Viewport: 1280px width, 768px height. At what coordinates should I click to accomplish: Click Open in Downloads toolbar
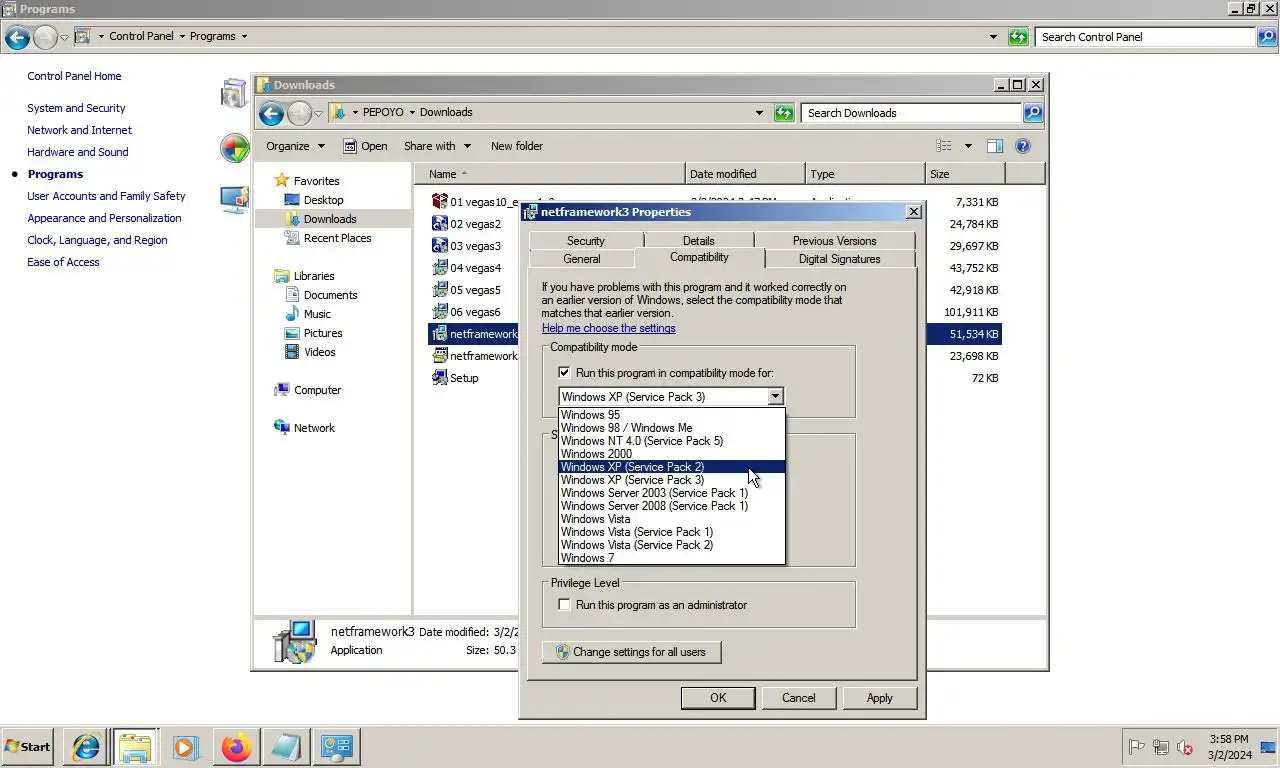(365, 146)
